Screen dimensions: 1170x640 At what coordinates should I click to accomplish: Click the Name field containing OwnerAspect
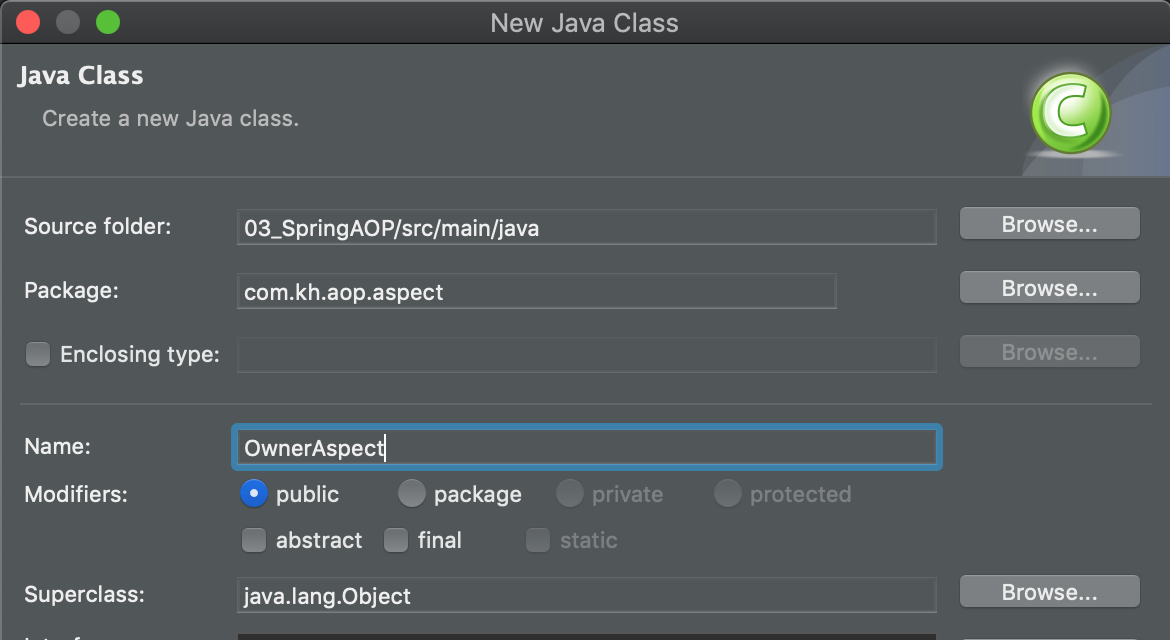click(x=586, y=447)
